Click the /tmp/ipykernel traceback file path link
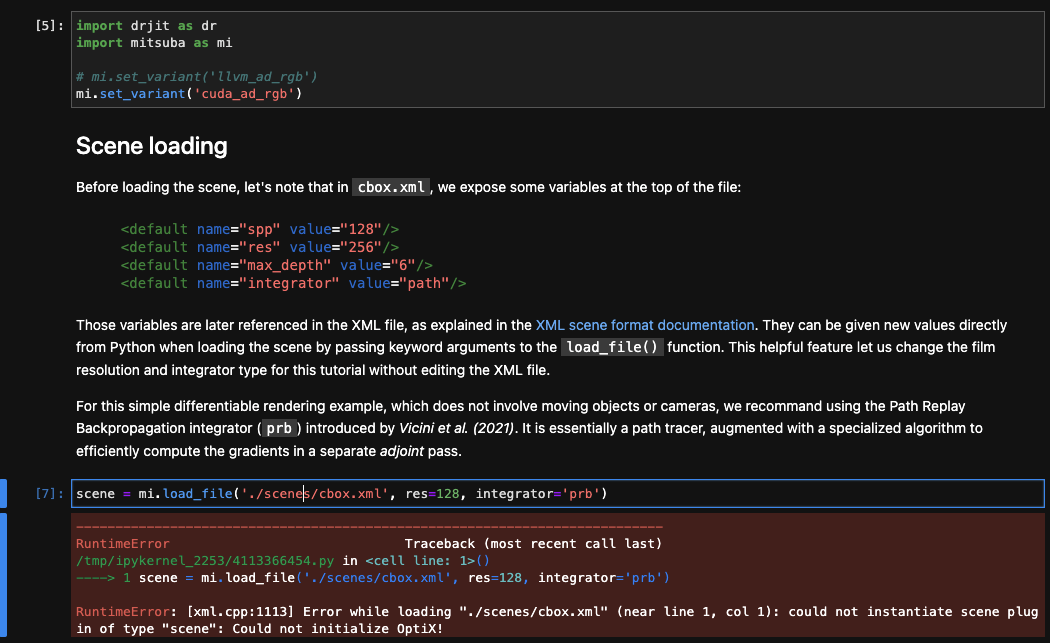The image size is (1050, 643). (x=200, y=561)
